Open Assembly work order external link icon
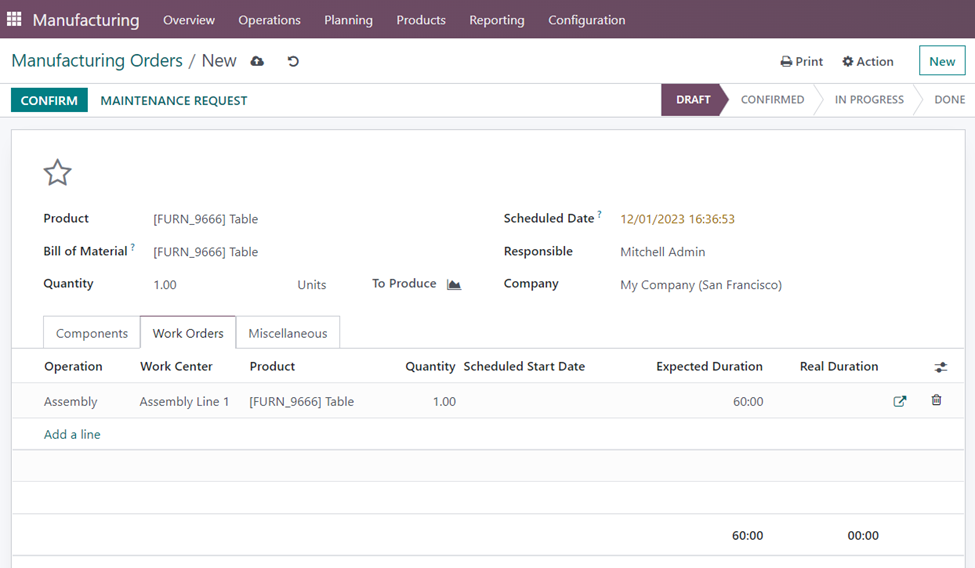The width and height of the screenshot is (975, 568). pyautogui.click(x=900, y=401)
